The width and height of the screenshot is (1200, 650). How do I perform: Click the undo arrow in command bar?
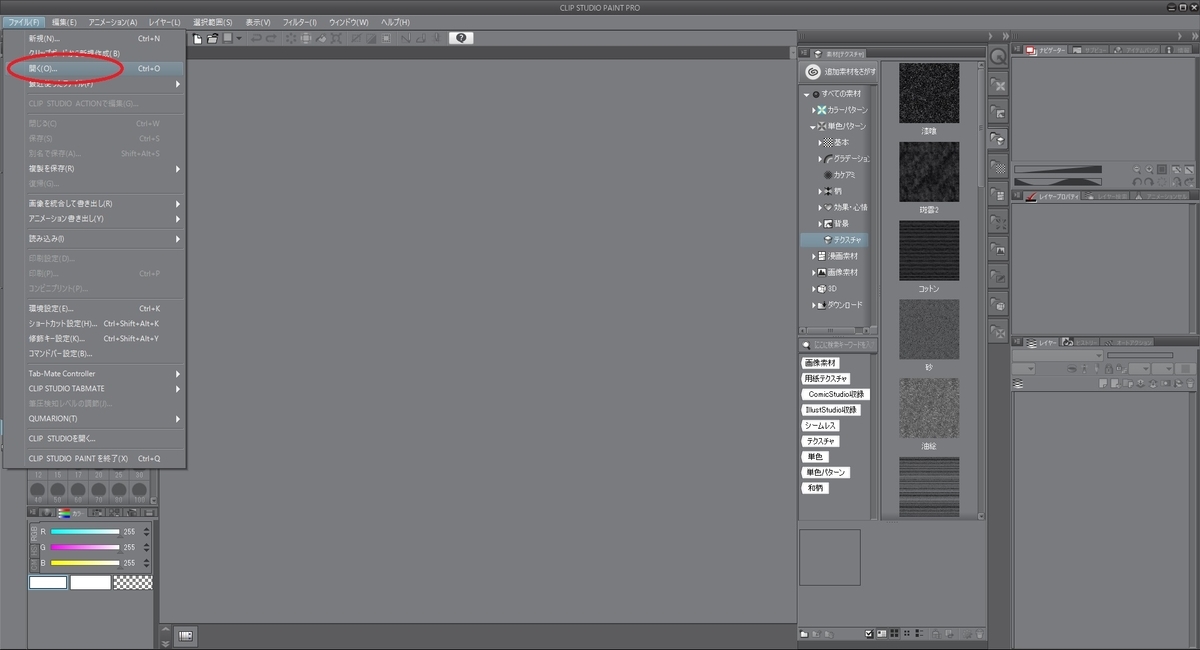point(256,38)
